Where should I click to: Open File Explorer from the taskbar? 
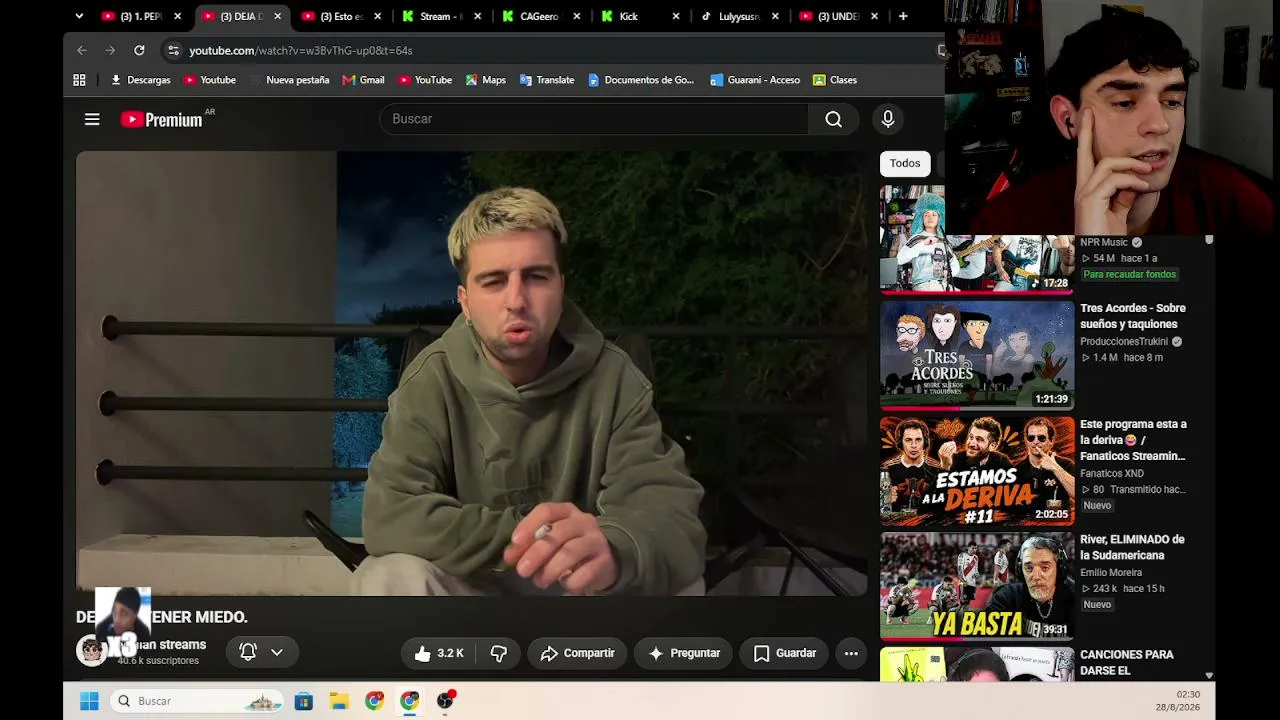click(339, 701)
